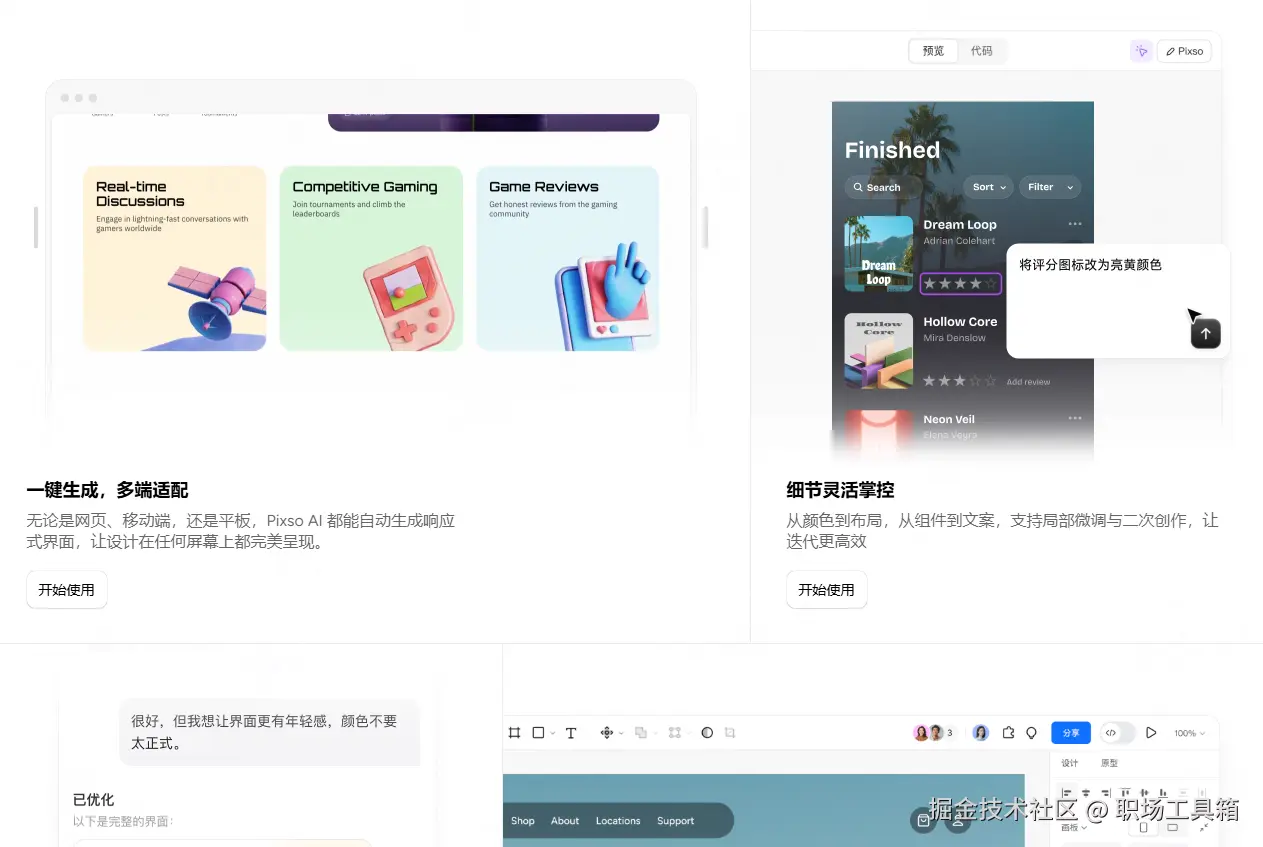Viewport: 1263px width, 847px height.
Task: Click the purple cursor select icon
Action: 1141,51
